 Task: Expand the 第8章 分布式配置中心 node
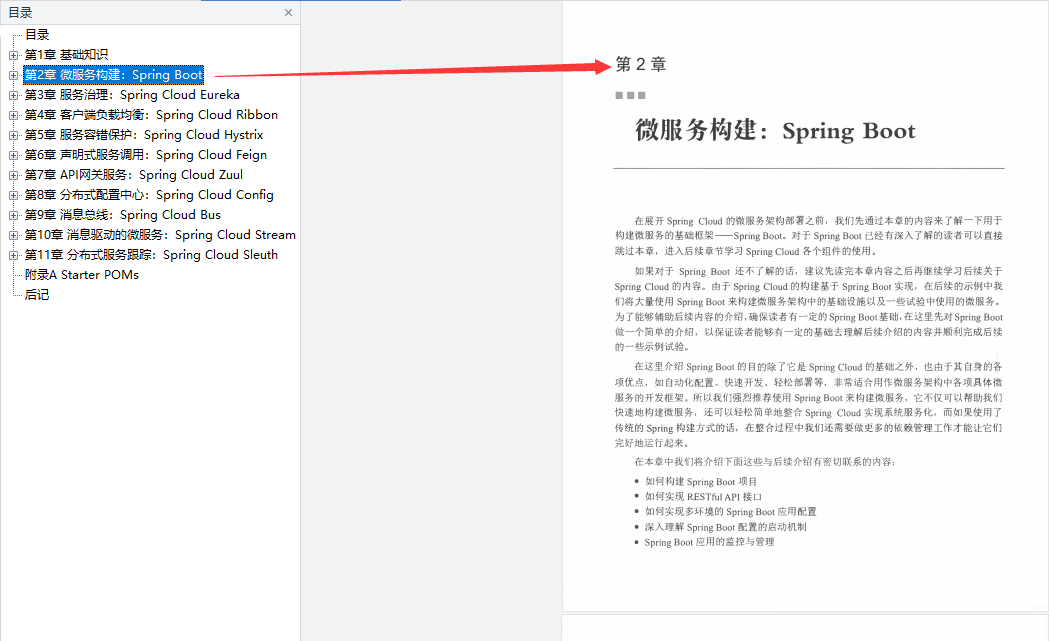[13, 195]
